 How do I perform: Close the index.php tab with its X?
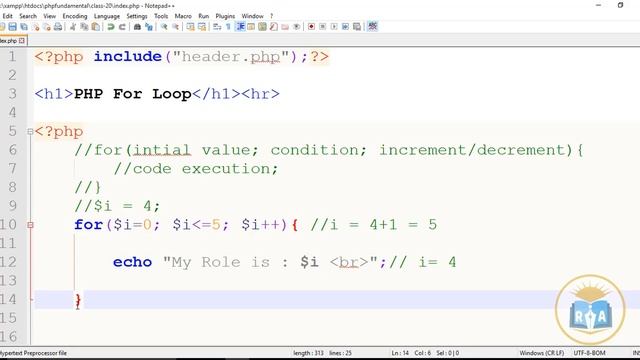22,41
